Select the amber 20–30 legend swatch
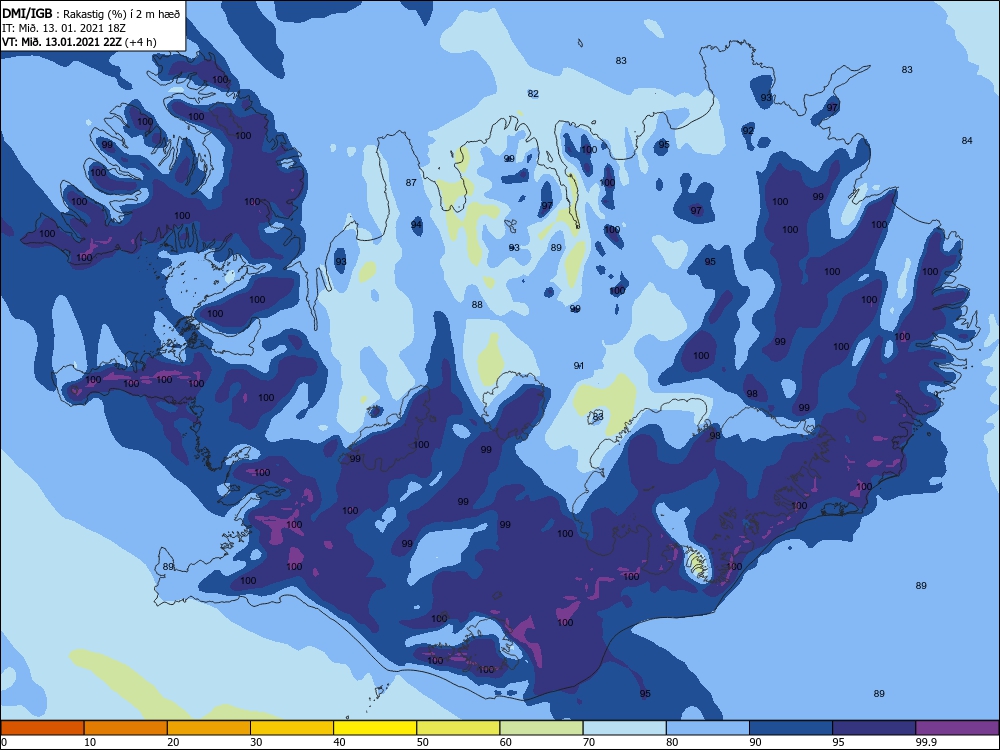This screenshot has width=1000, height=750. [x=209, y=728]
